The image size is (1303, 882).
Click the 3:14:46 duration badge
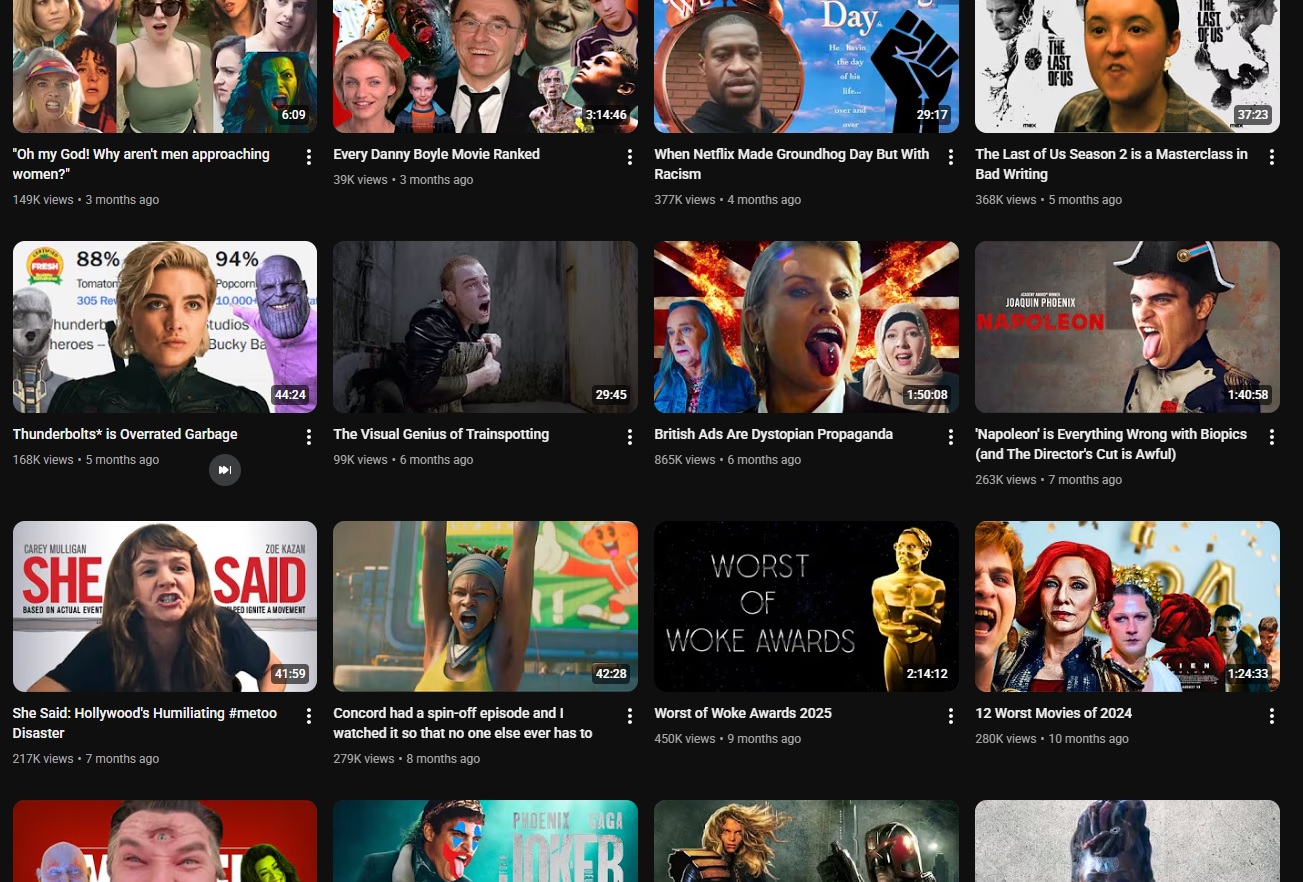pyautogui.click(x=606, y=115)
